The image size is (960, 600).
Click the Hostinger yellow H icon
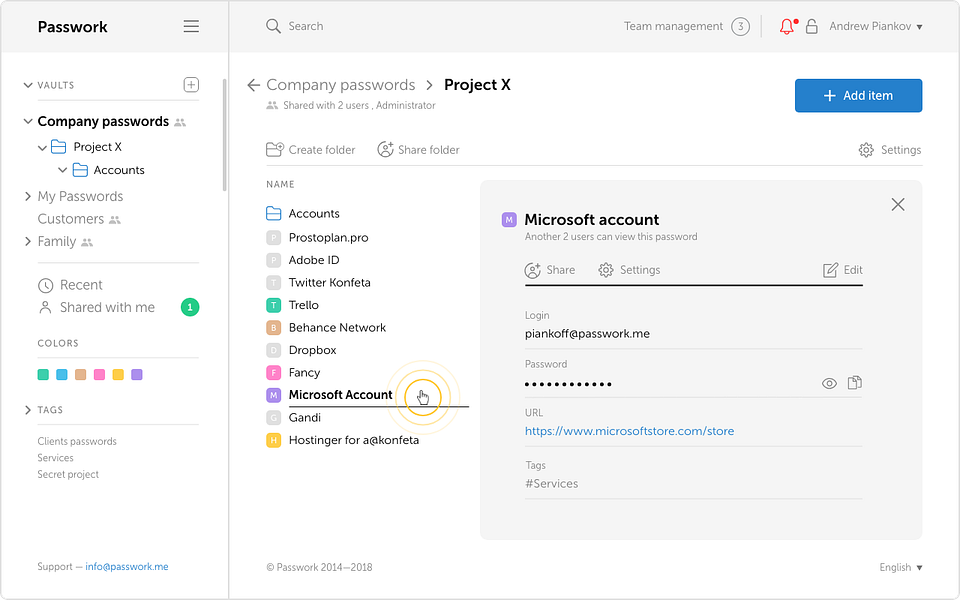coord(274,440)
